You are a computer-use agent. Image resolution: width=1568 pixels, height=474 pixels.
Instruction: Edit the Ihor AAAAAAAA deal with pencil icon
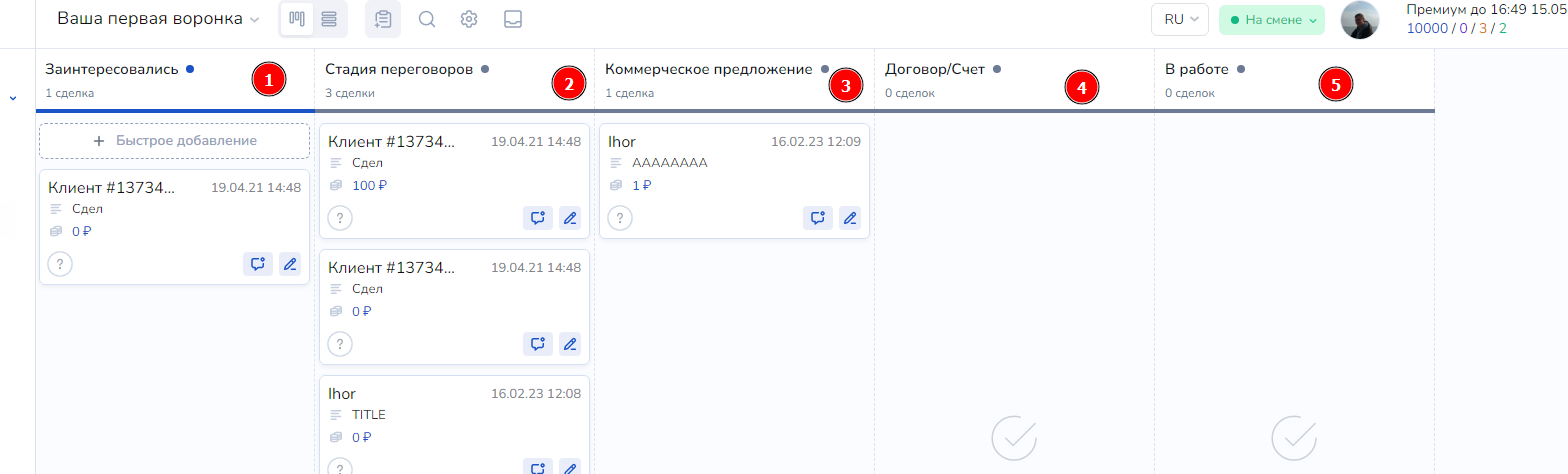[849, 218]
